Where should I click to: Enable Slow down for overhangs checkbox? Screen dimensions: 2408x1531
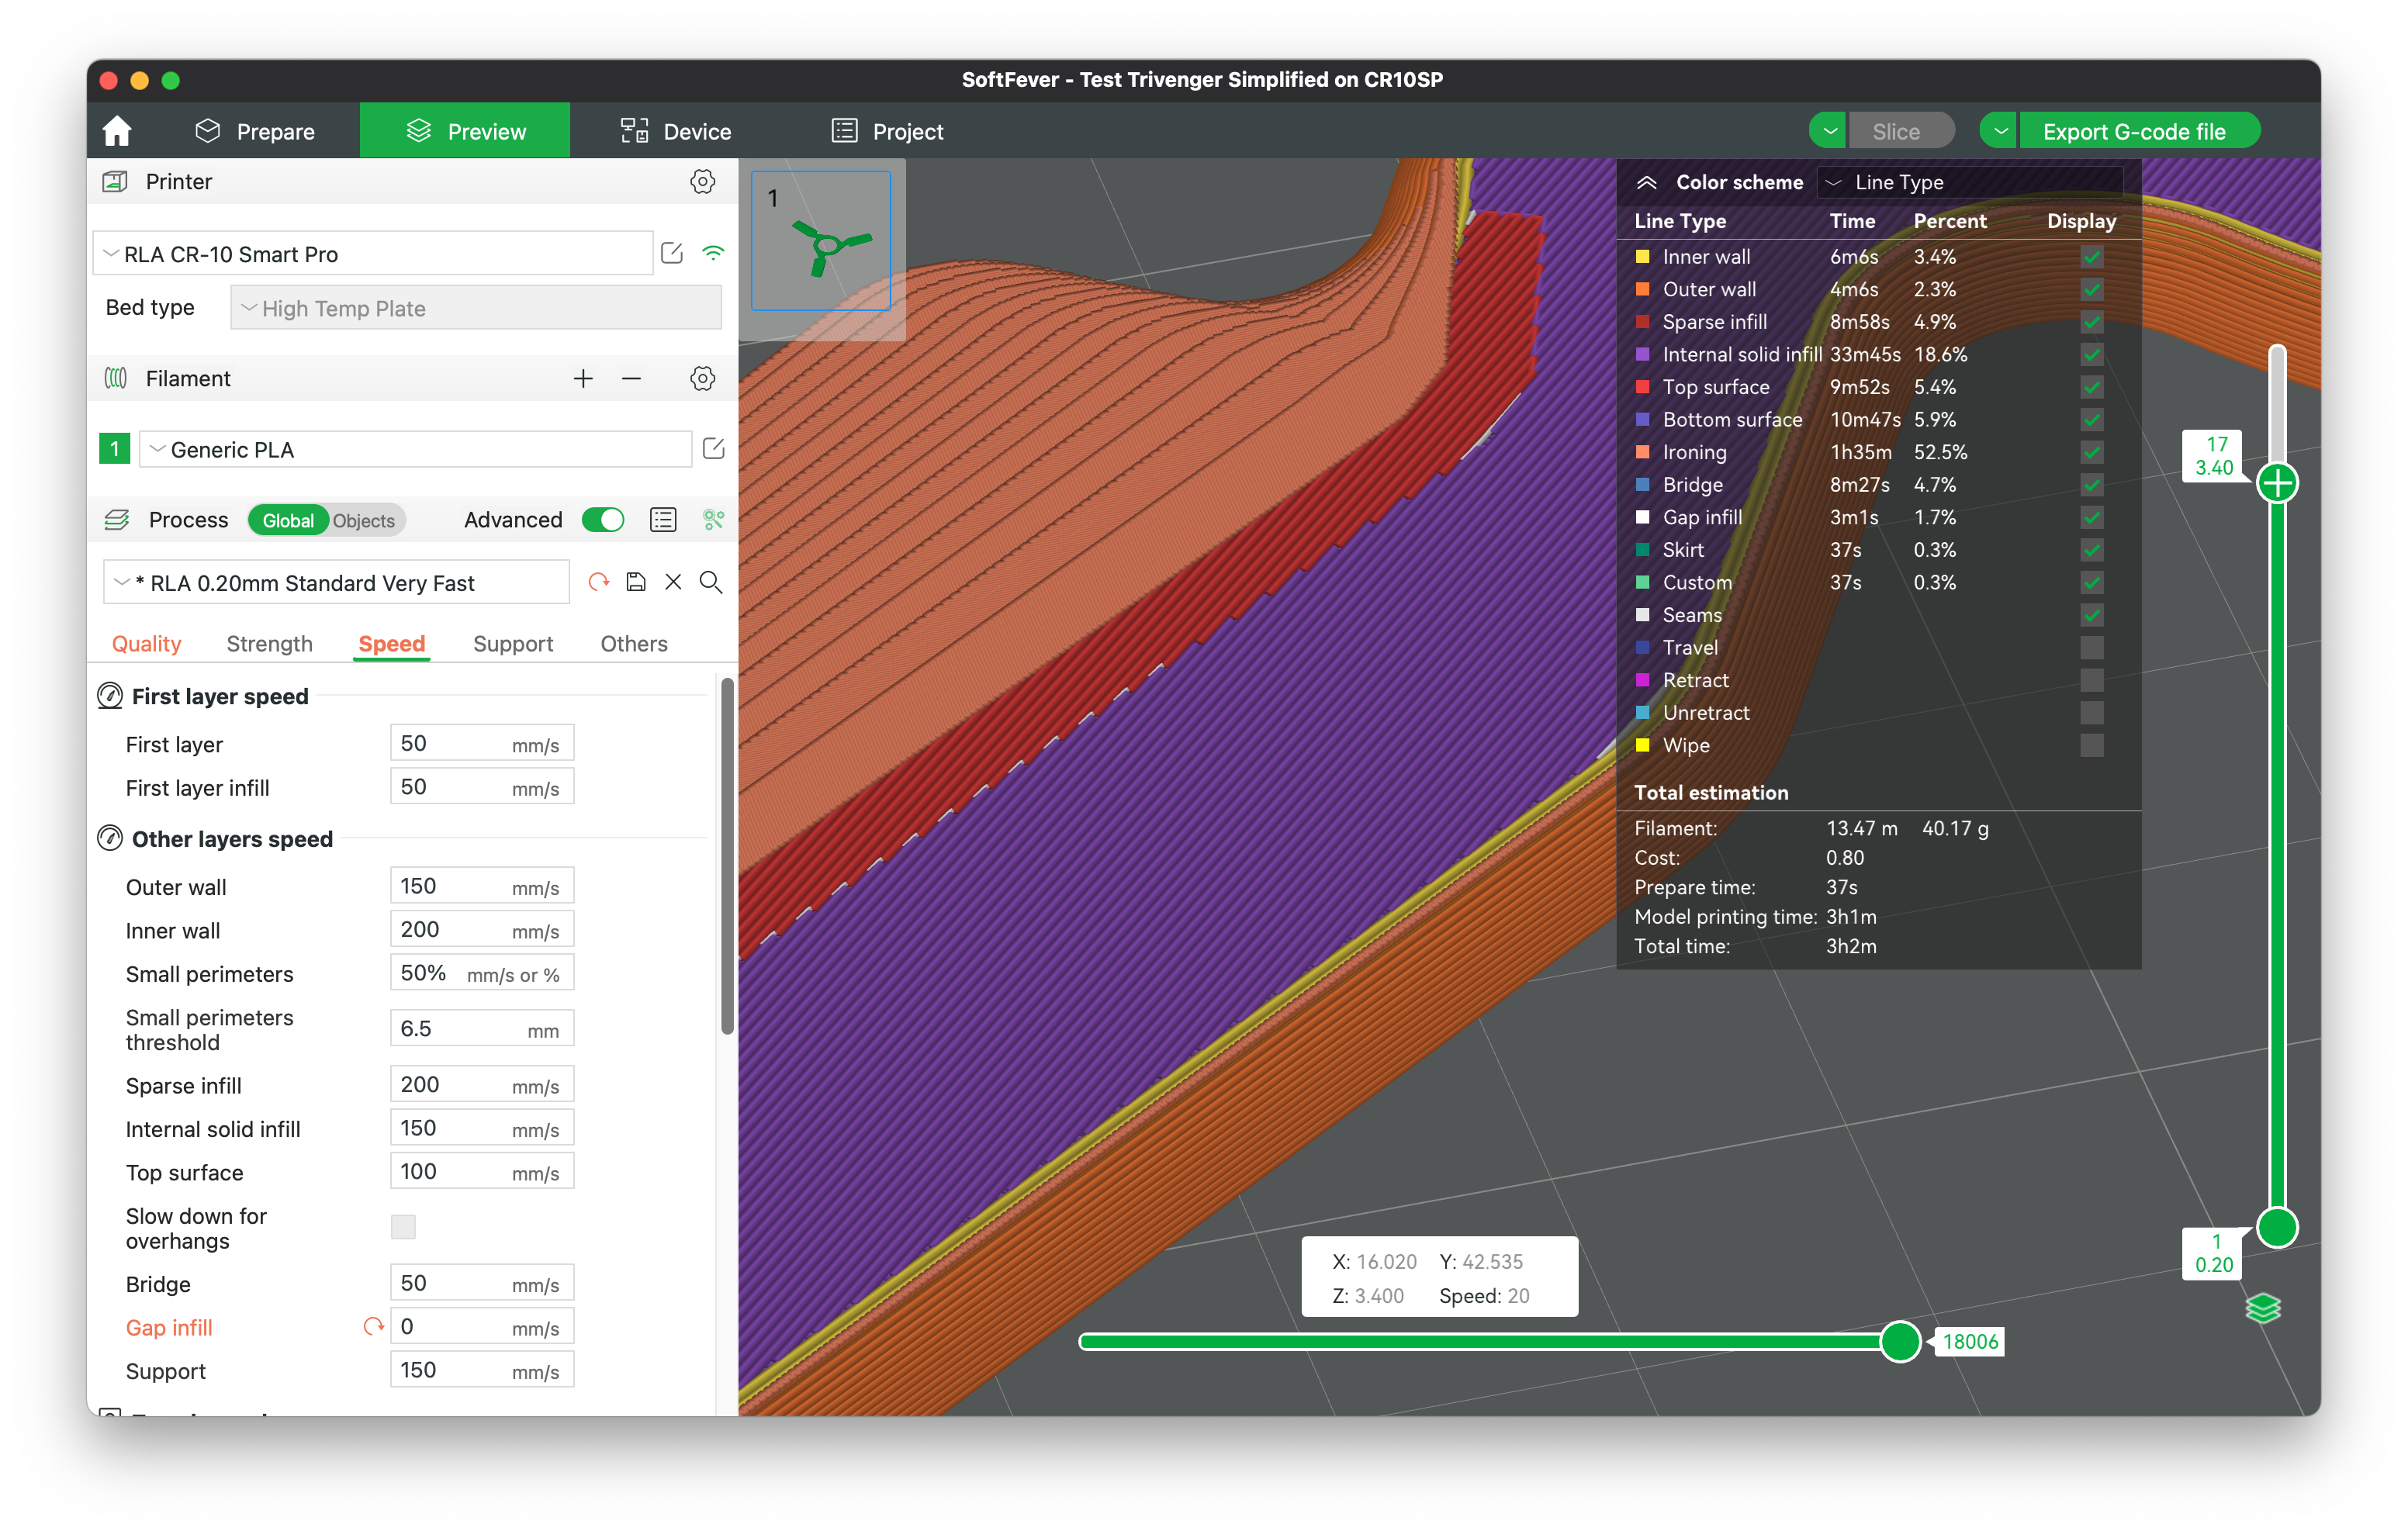tap(403, 1227)
